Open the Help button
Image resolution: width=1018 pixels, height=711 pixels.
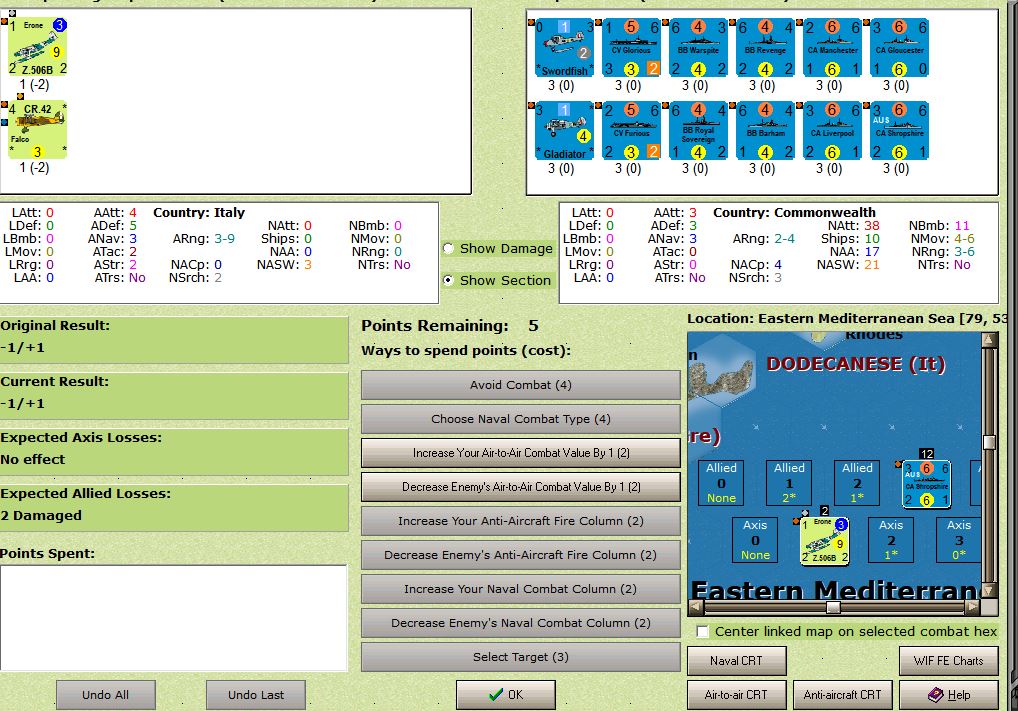click(x=949, y=695)
